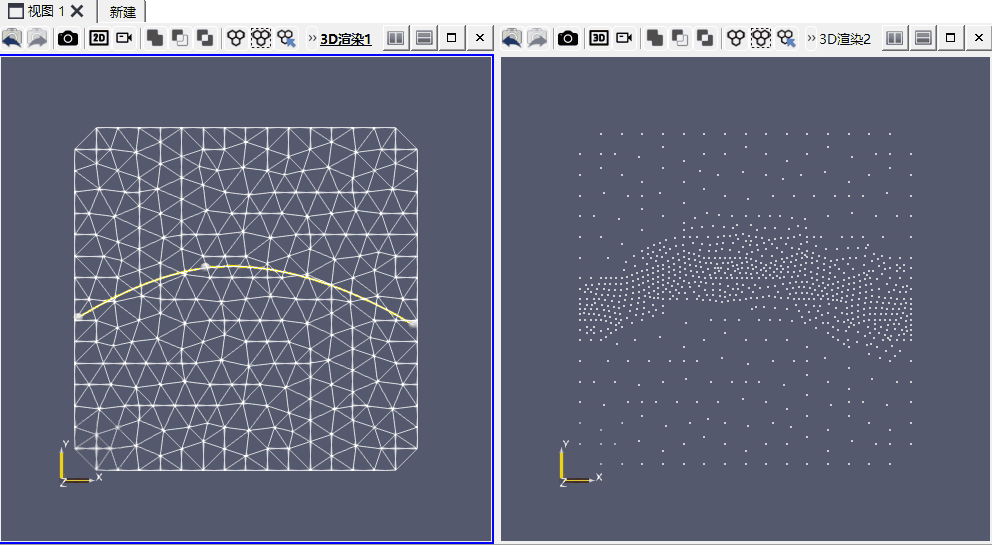Split the 3D渲染2 view vertically
This screenshot has height=545, width=992.
click(924, 38)
